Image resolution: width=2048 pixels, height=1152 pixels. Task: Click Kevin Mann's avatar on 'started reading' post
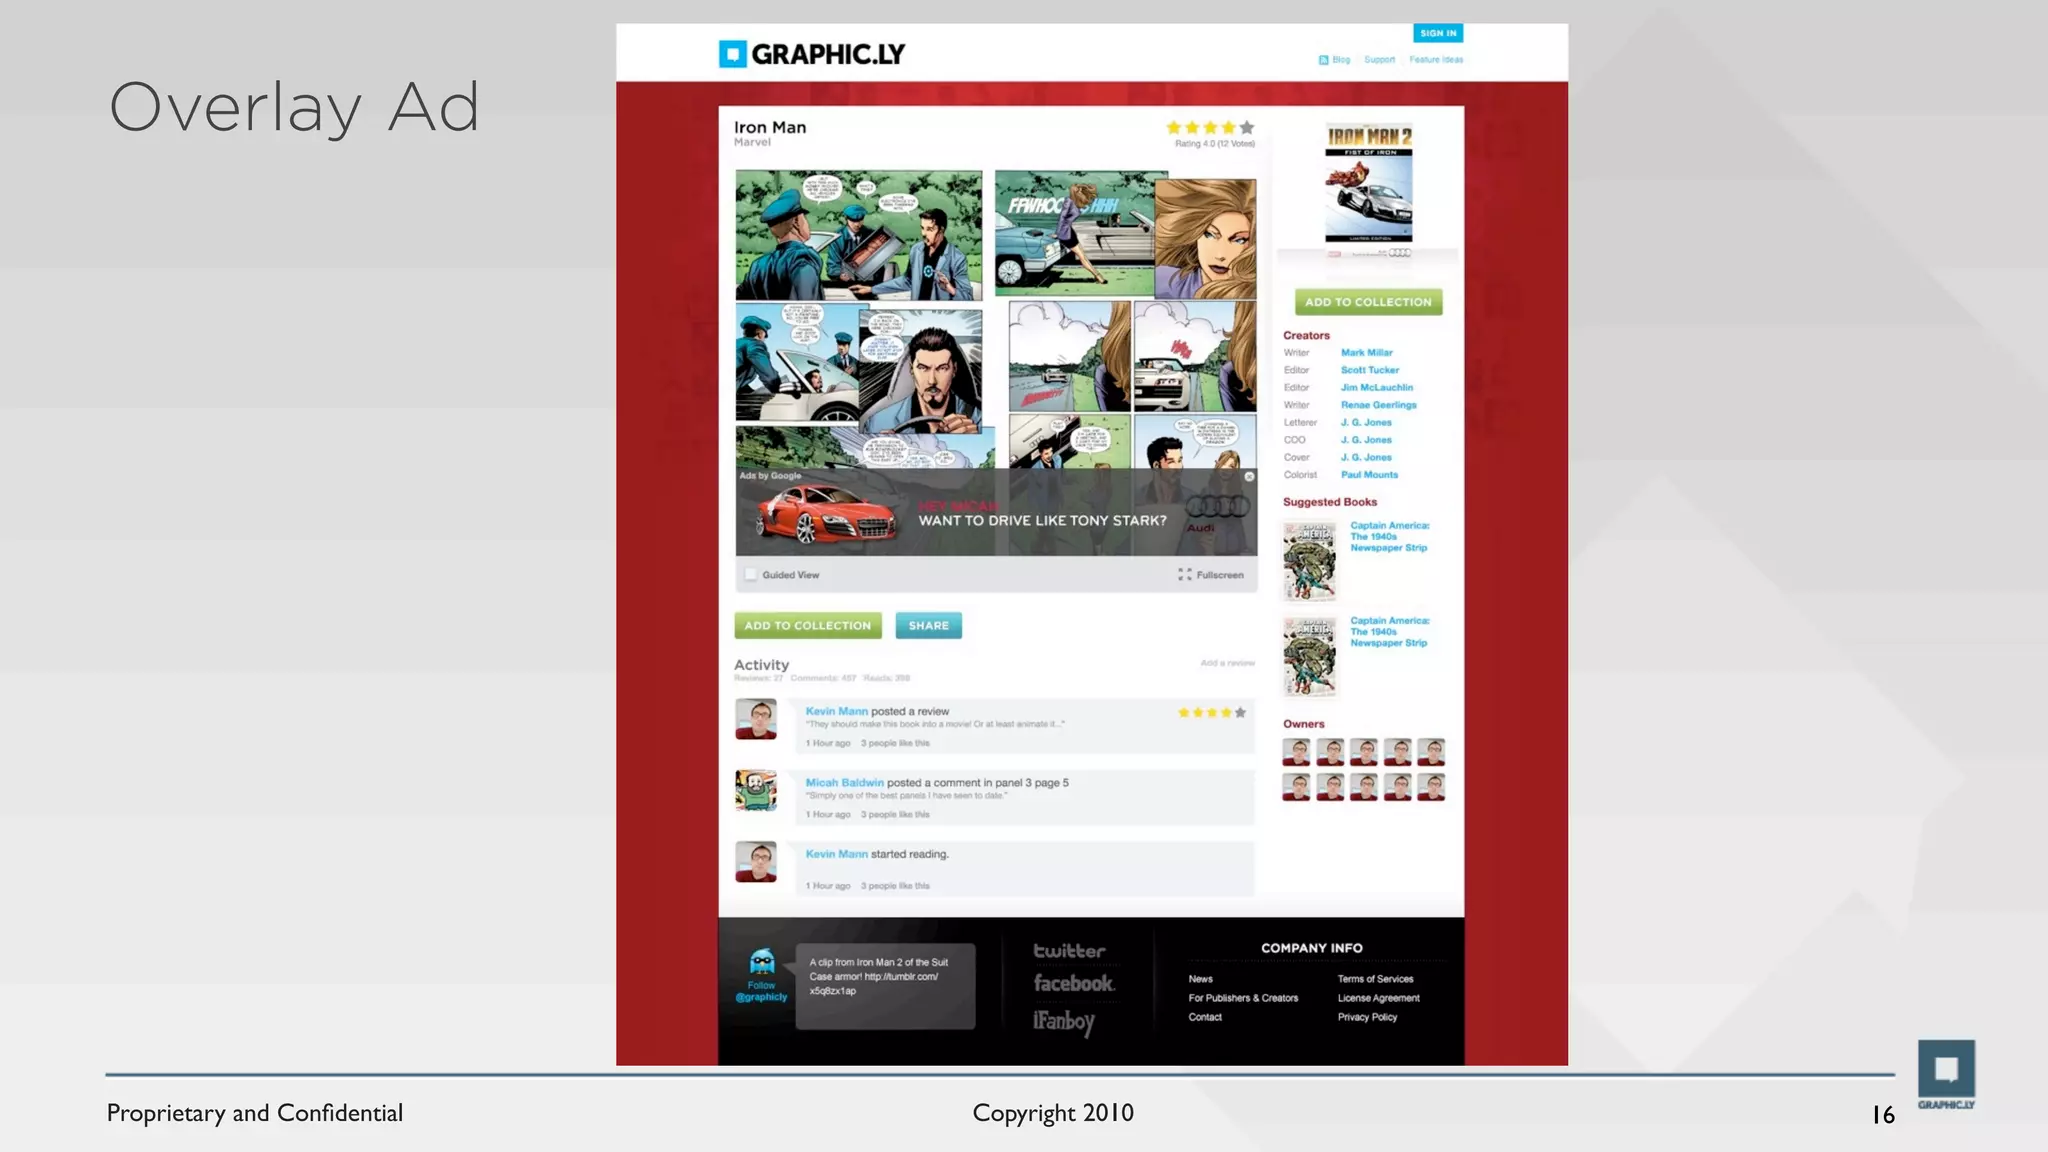pyautogui.click(x=756, y=861)
